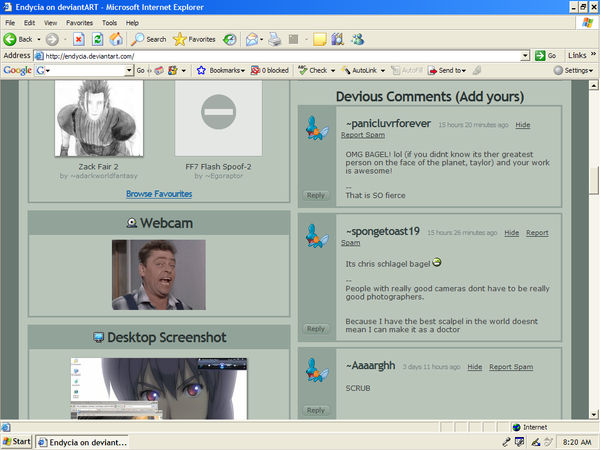Go to the Home page icon
The image size is (600, 450).
click(116, 39)
